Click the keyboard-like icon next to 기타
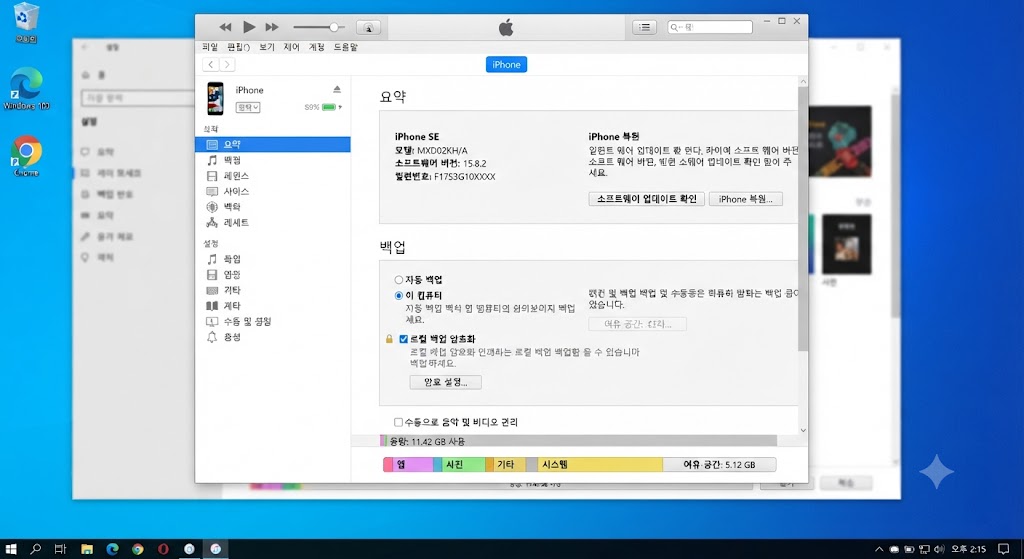The image size is (1024, 559). pyautogui.click(x=212, y=290)
